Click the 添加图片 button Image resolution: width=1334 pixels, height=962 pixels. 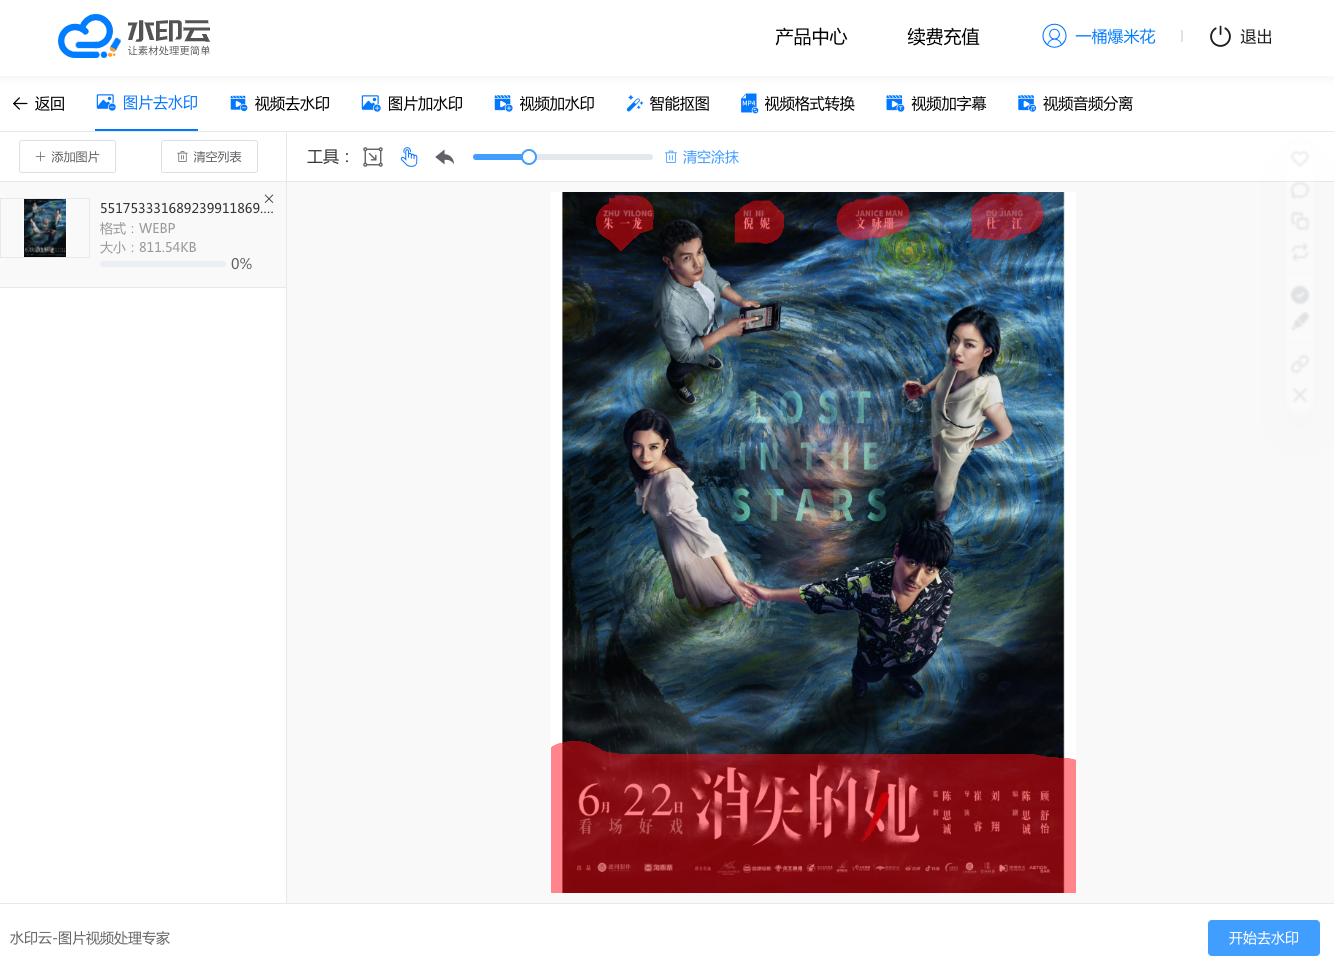(67, 157)
